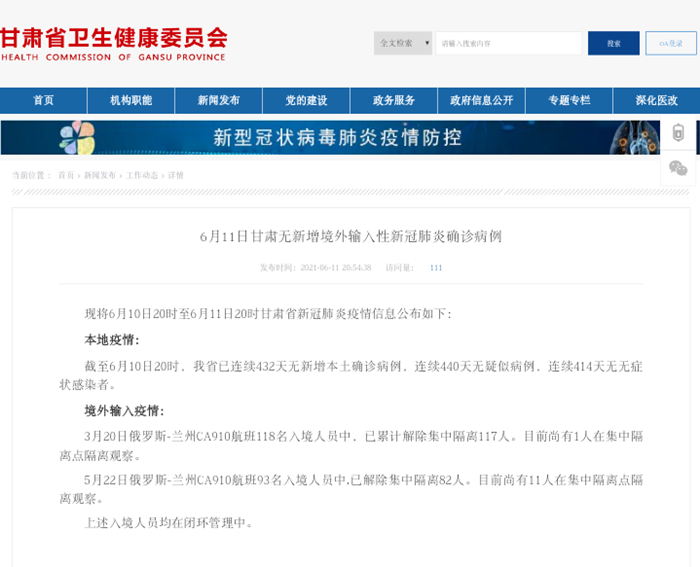Screen dimensions: 700x567
Task: Click the visit count 111
Action: click(x=436, y=268)
